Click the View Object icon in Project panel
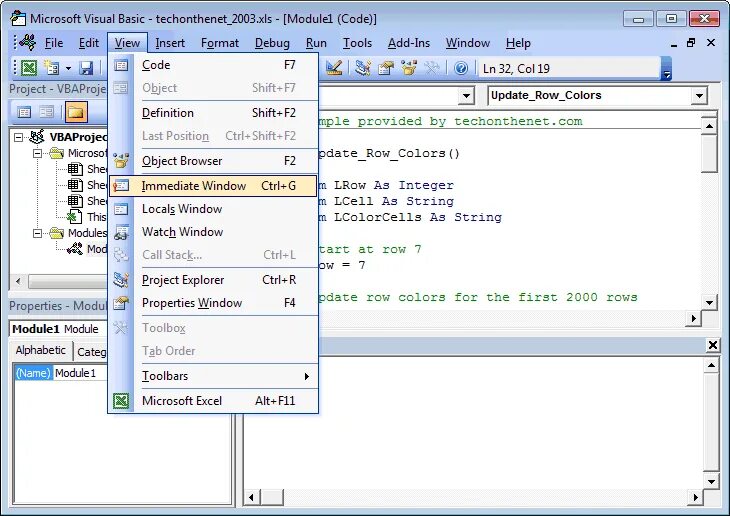This screenshot has width=730, height=516. [x=46, y=112]
